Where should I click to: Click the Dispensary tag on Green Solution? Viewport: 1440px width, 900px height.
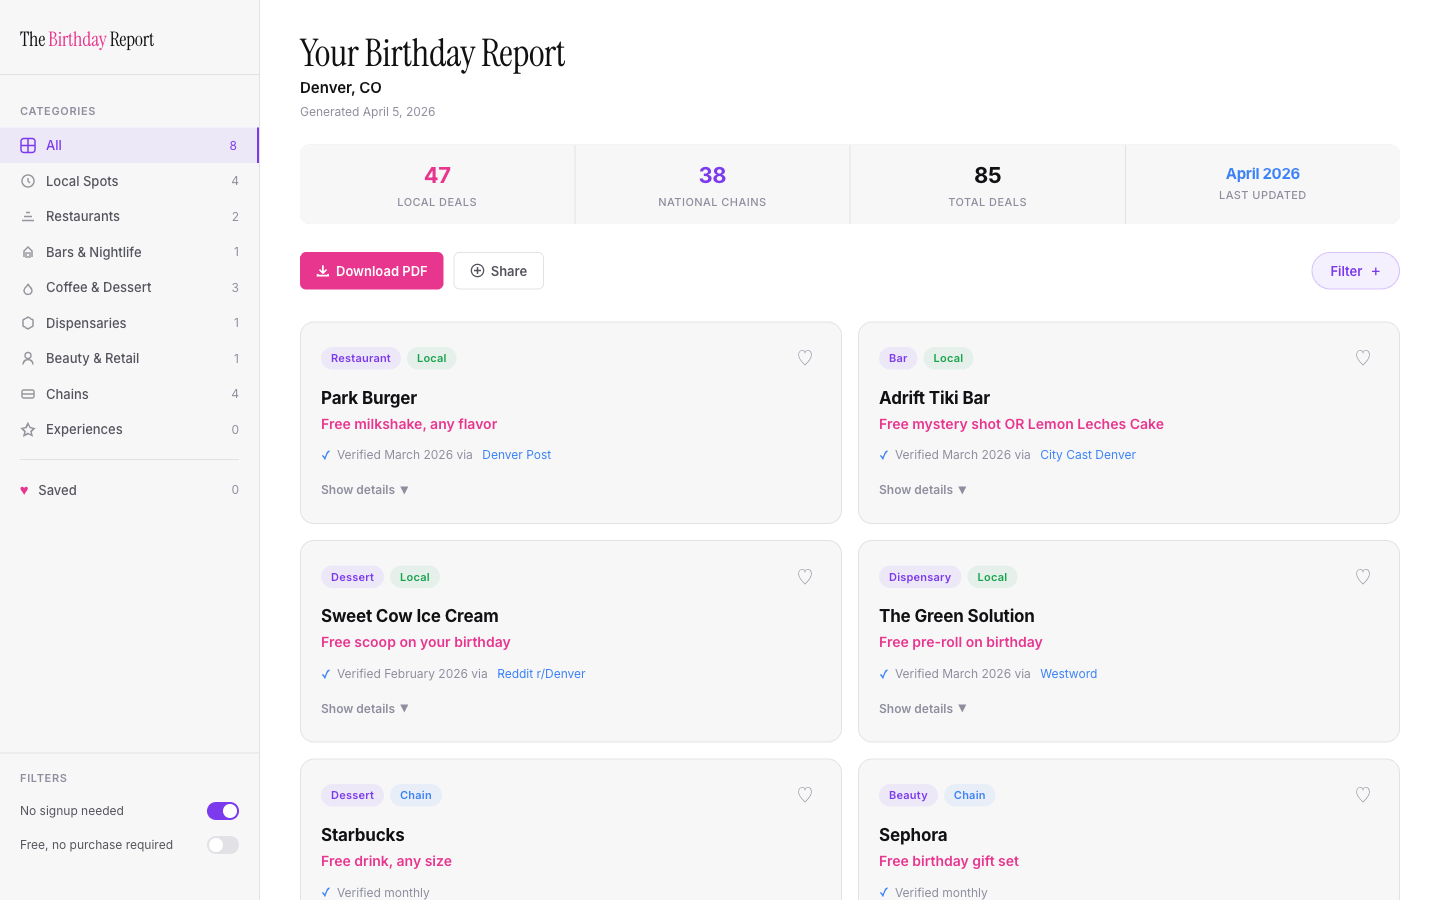[x=920, y=577]
